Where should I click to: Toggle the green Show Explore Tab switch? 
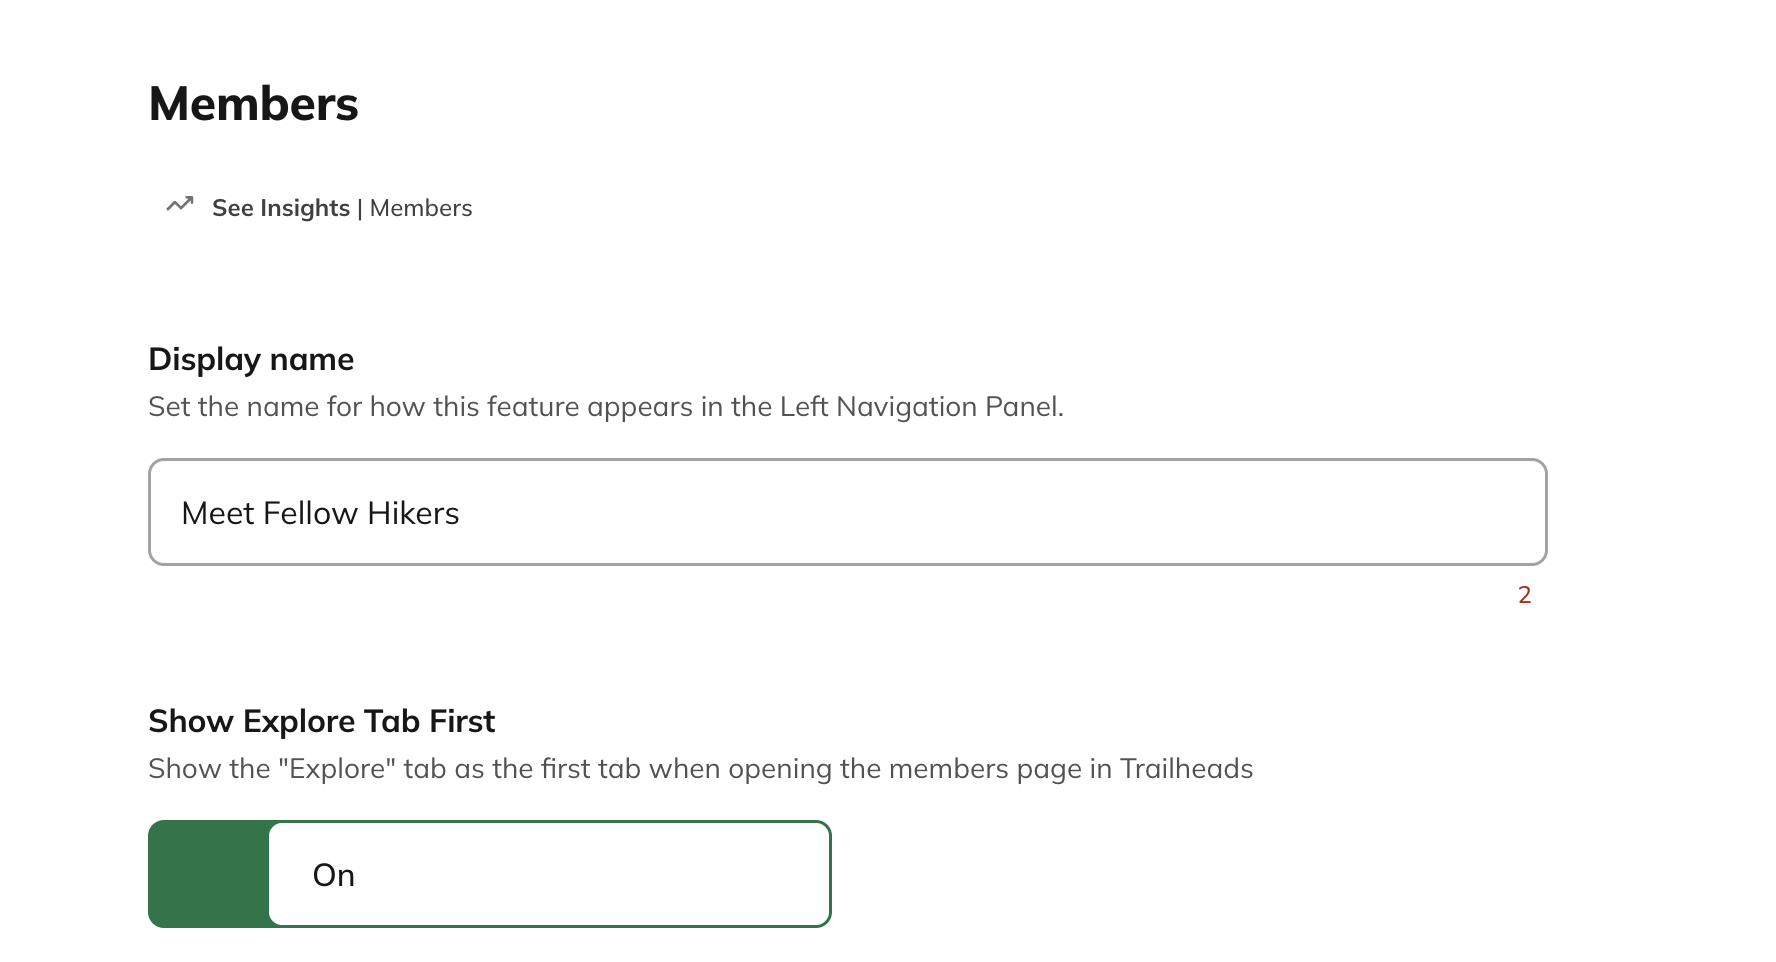click(209, 874)
